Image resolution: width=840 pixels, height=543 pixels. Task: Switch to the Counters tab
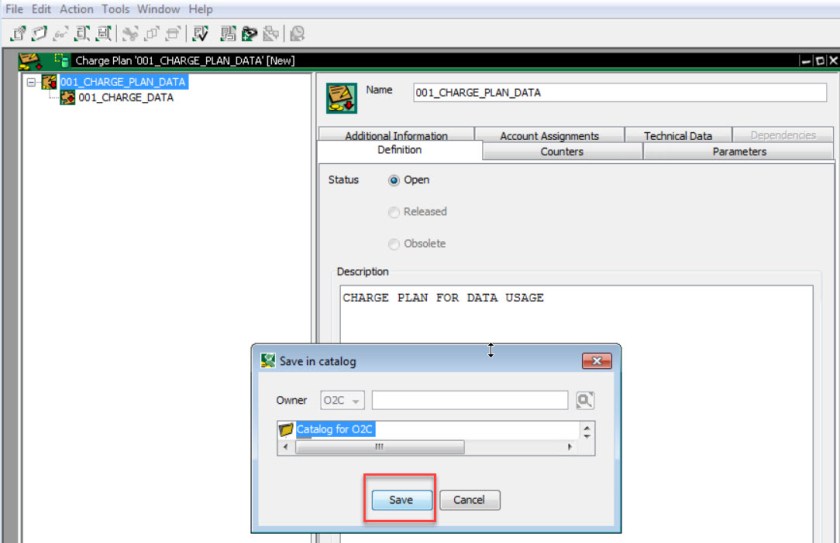(x=562, y=152)
